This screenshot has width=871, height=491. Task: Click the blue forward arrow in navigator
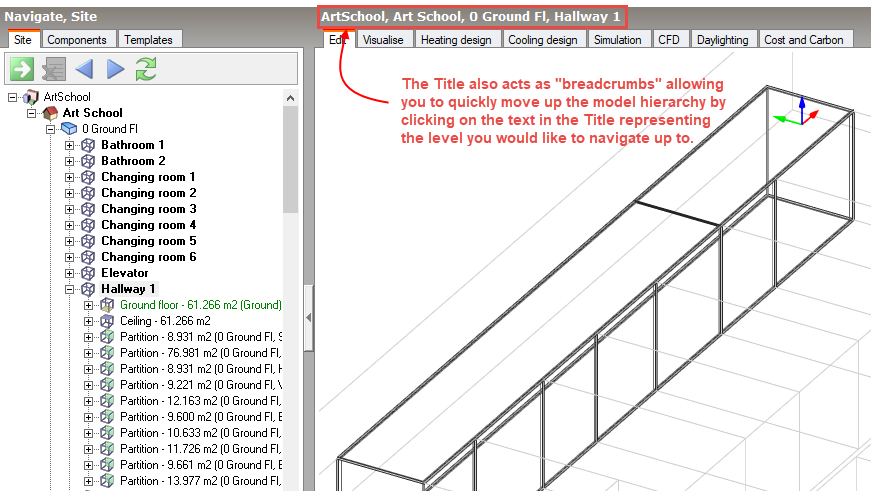[x=115, y=68]
